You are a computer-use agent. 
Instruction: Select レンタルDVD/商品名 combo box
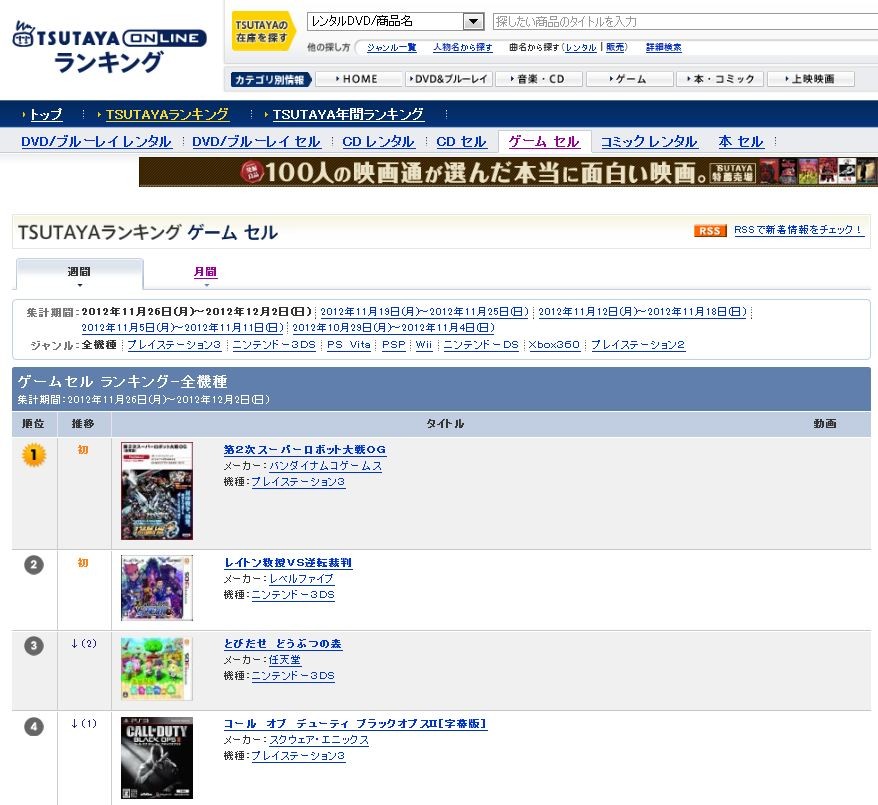[395, 22]
